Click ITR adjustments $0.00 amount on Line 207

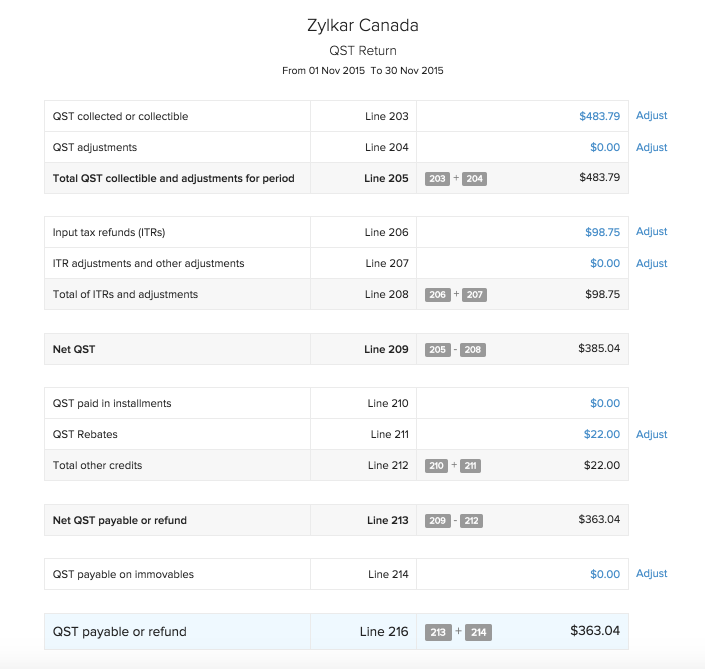604,264
